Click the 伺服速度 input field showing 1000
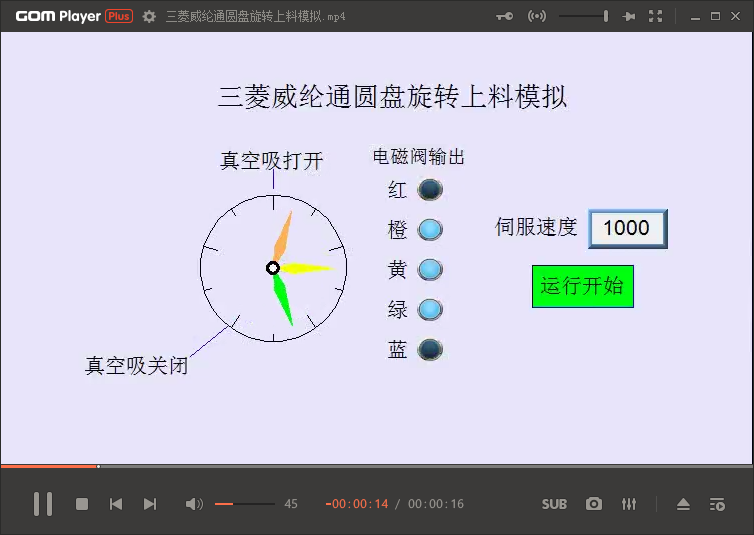The height and width of the screenshot is (535, 754). [627, 228]
